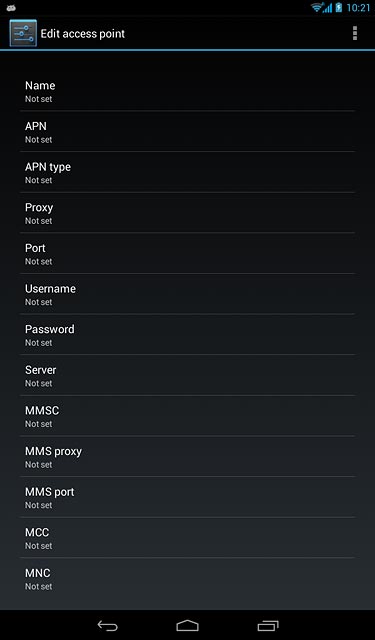Open the Recent apps button
This screenshot has width=375, height=640.
pyautogui.click(x=268, y=625)
